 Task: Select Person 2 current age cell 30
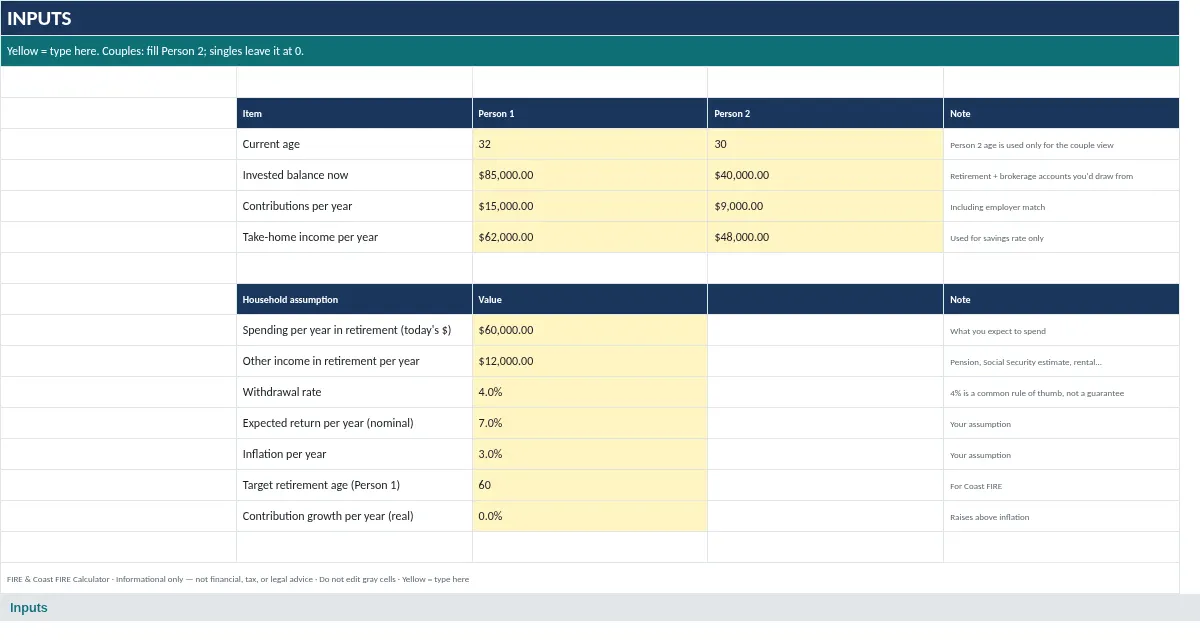[825, 144]
